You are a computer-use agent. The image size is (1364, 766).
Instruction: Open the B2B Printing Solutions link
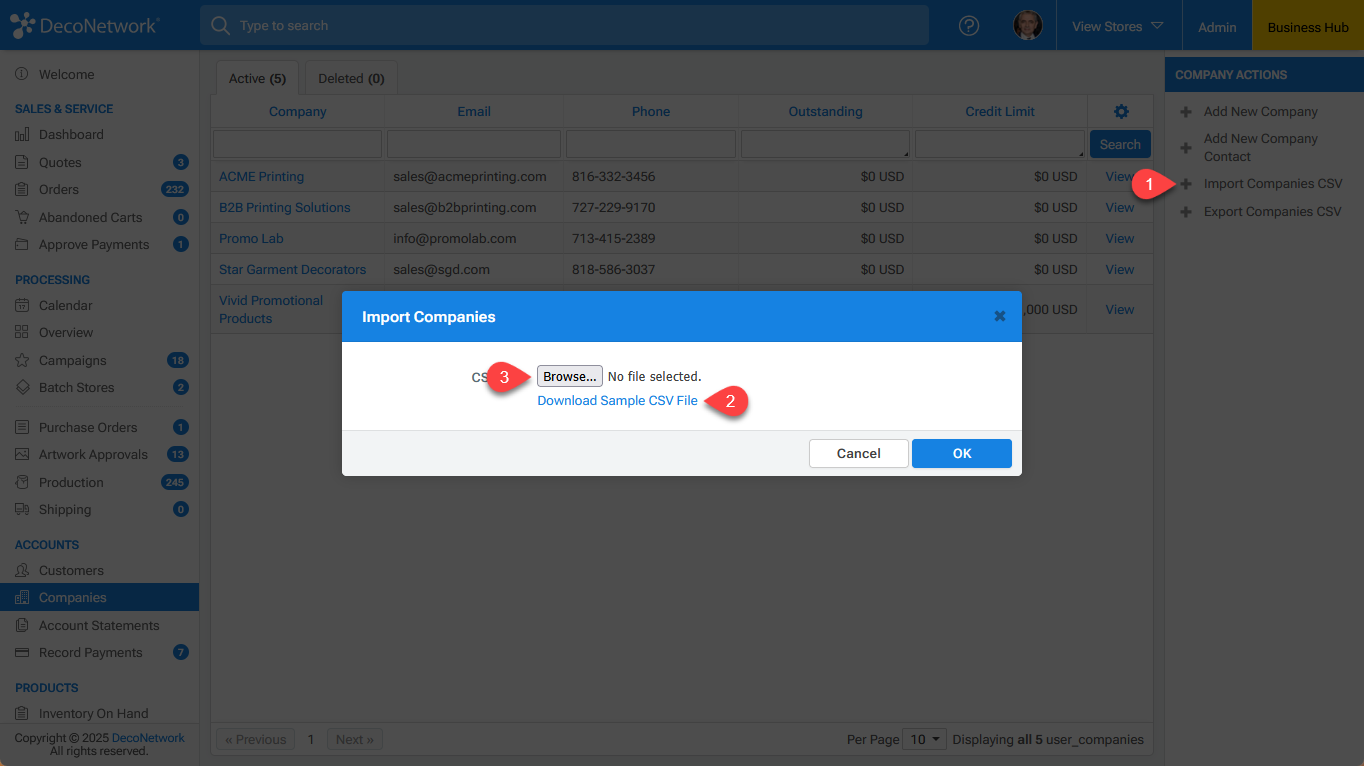click(x=285, y=208)
